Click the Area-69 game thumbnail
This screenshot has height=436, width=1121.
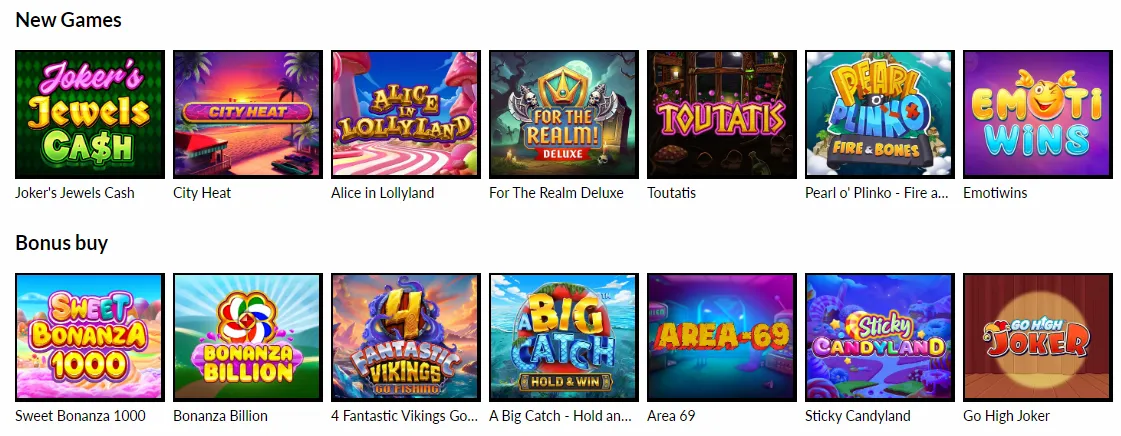722,337
